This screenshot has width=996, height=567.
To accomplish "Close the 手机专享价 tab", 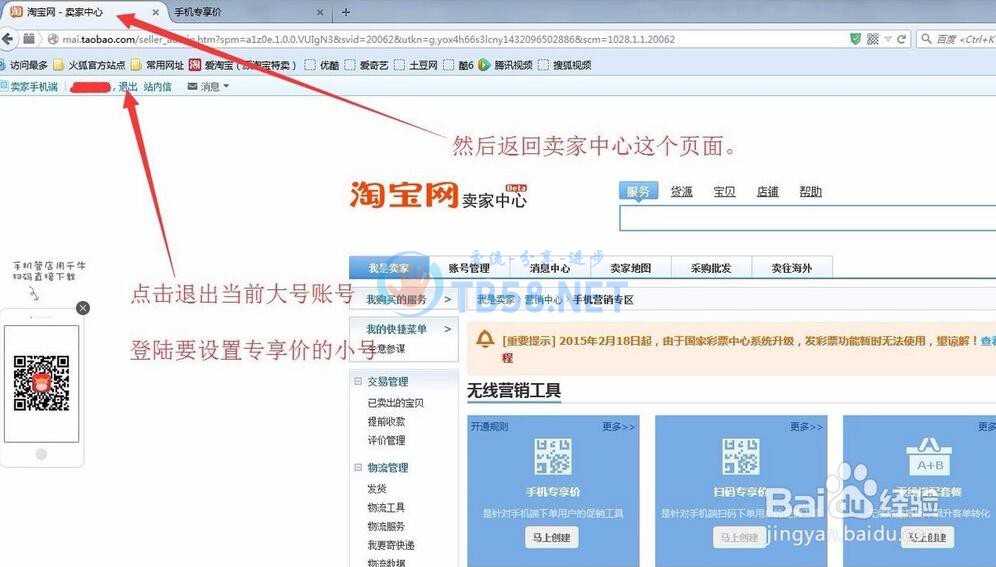I will point(320,12).
